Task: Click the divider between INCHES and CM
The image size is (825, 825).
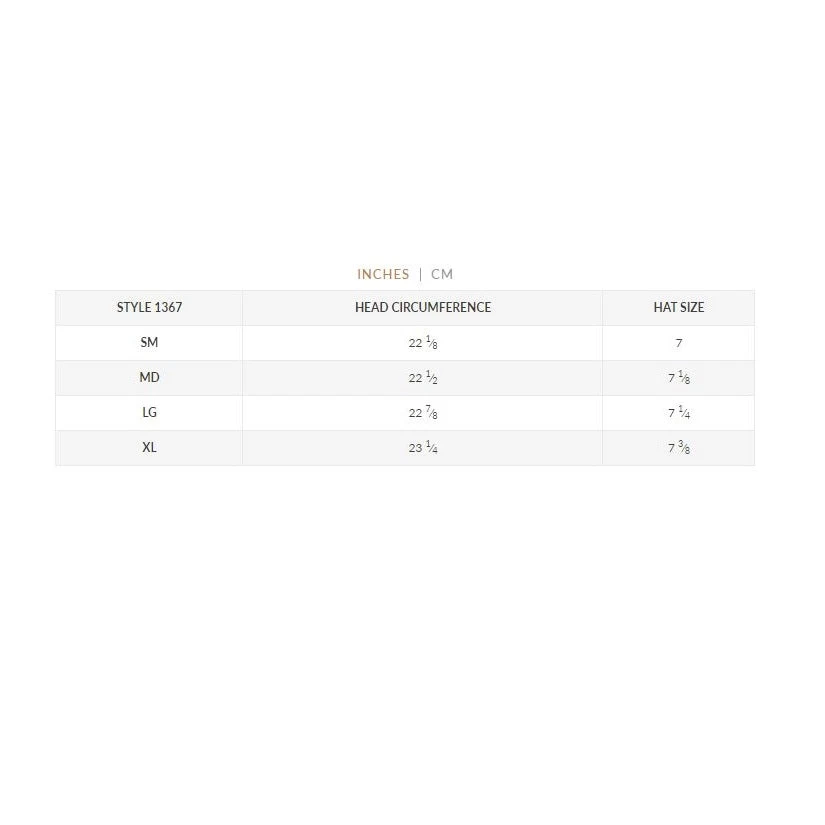Action: point(420,274)
